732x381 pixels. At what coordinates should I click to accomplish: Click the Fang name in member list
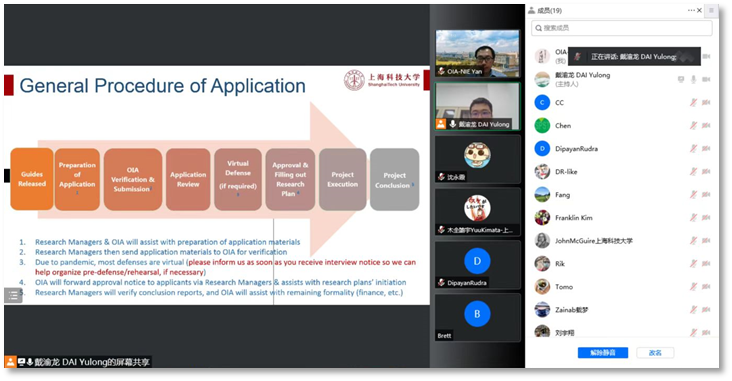pyautogui.click(x=563, y=194)
